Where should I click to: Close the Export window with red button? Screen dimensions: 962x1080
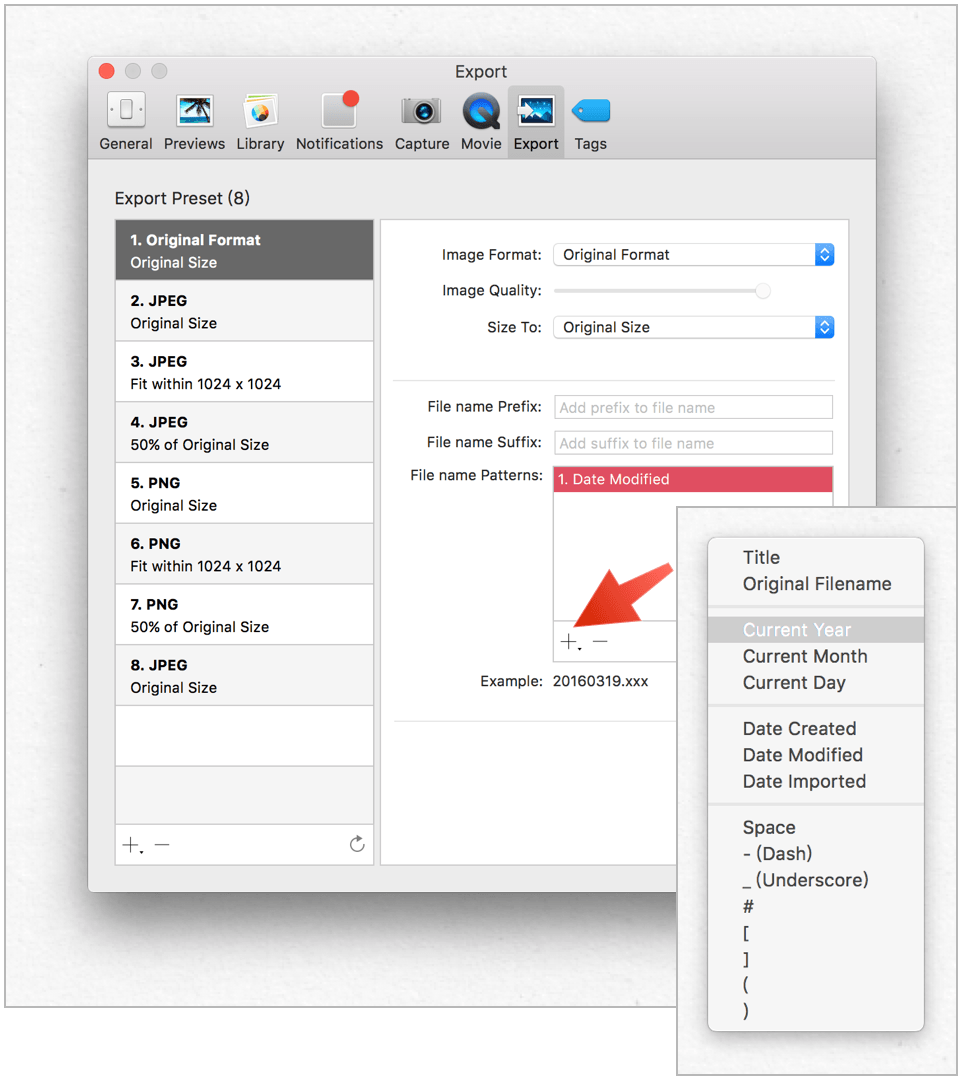[x=107, y=71]
